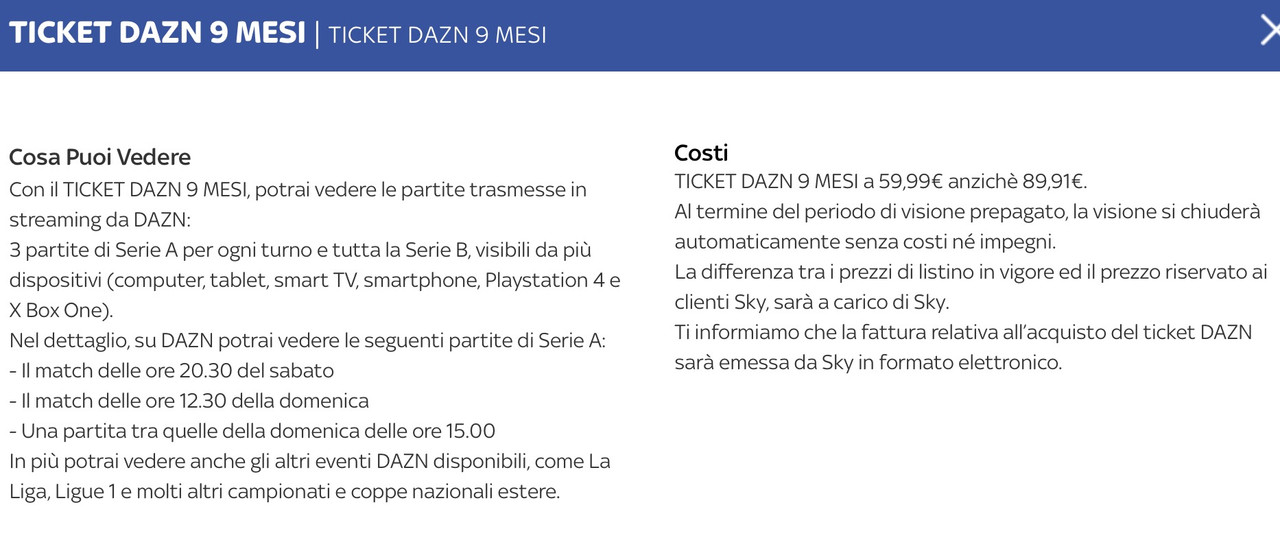Screen dimensions: 1280x534
Task: Click the 59,99€ anzichè 89,91€ price line
Action: tap(881, 182)
